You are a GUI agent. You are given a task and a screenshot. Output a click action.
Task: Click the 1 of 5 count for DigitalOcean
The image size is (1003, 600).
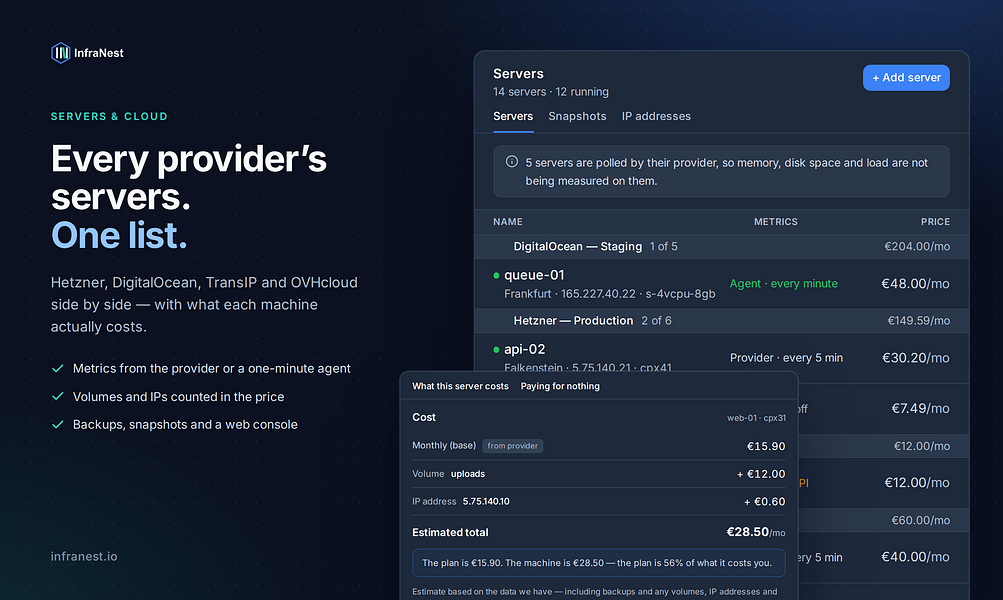pos(663,246)
